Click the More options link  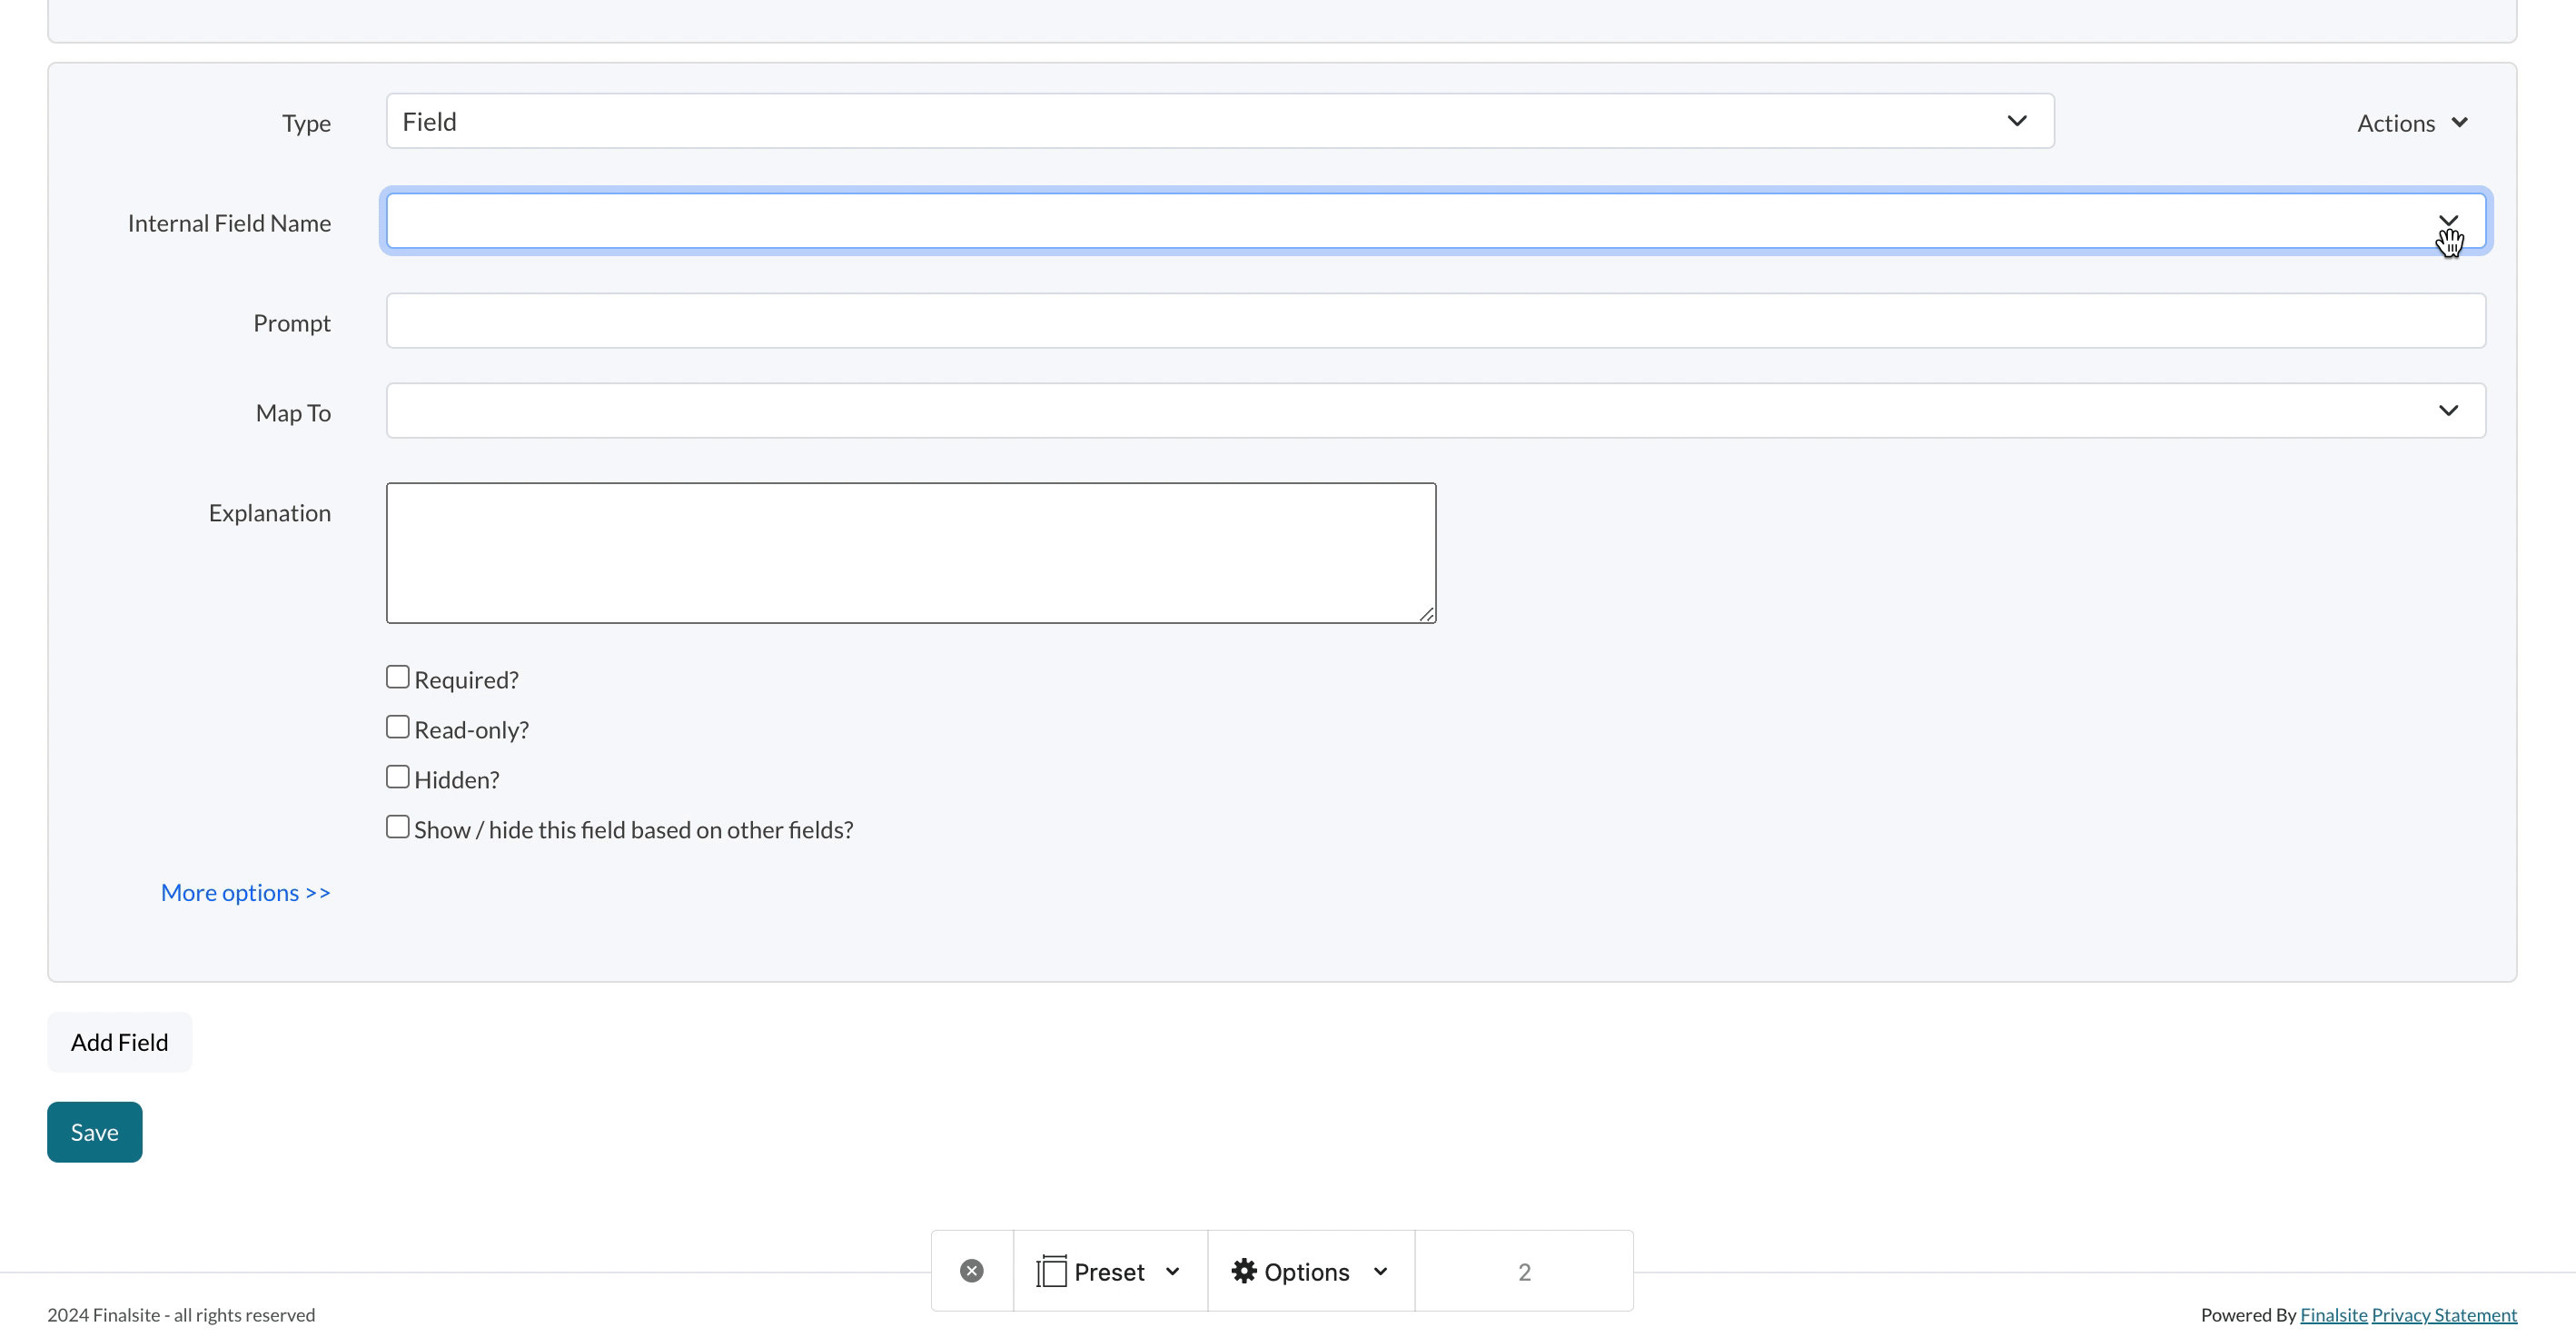(x=245, y=891)
